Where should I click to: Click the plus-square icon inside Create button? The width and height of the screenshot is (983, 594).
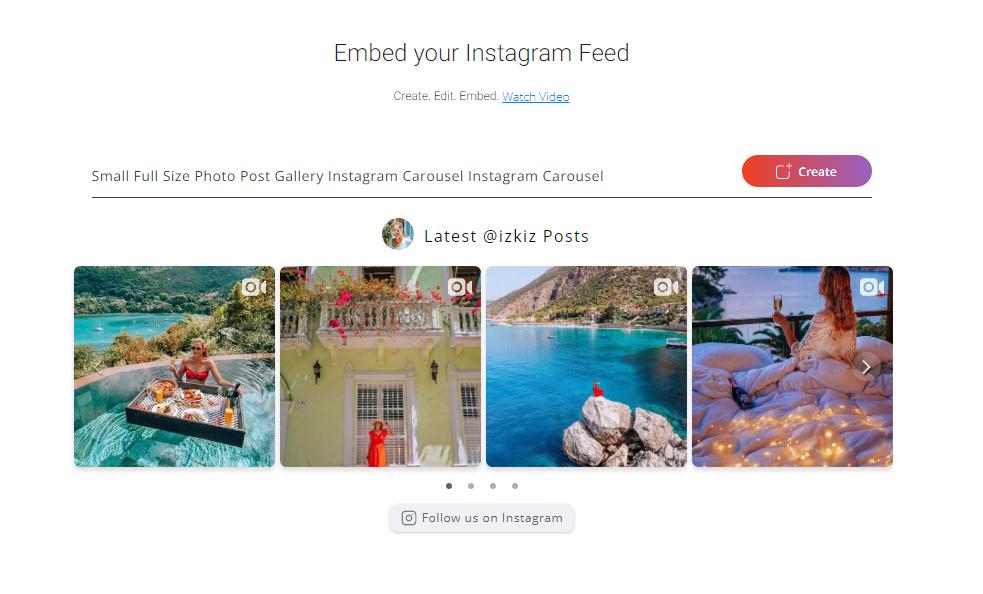point(784,171)
